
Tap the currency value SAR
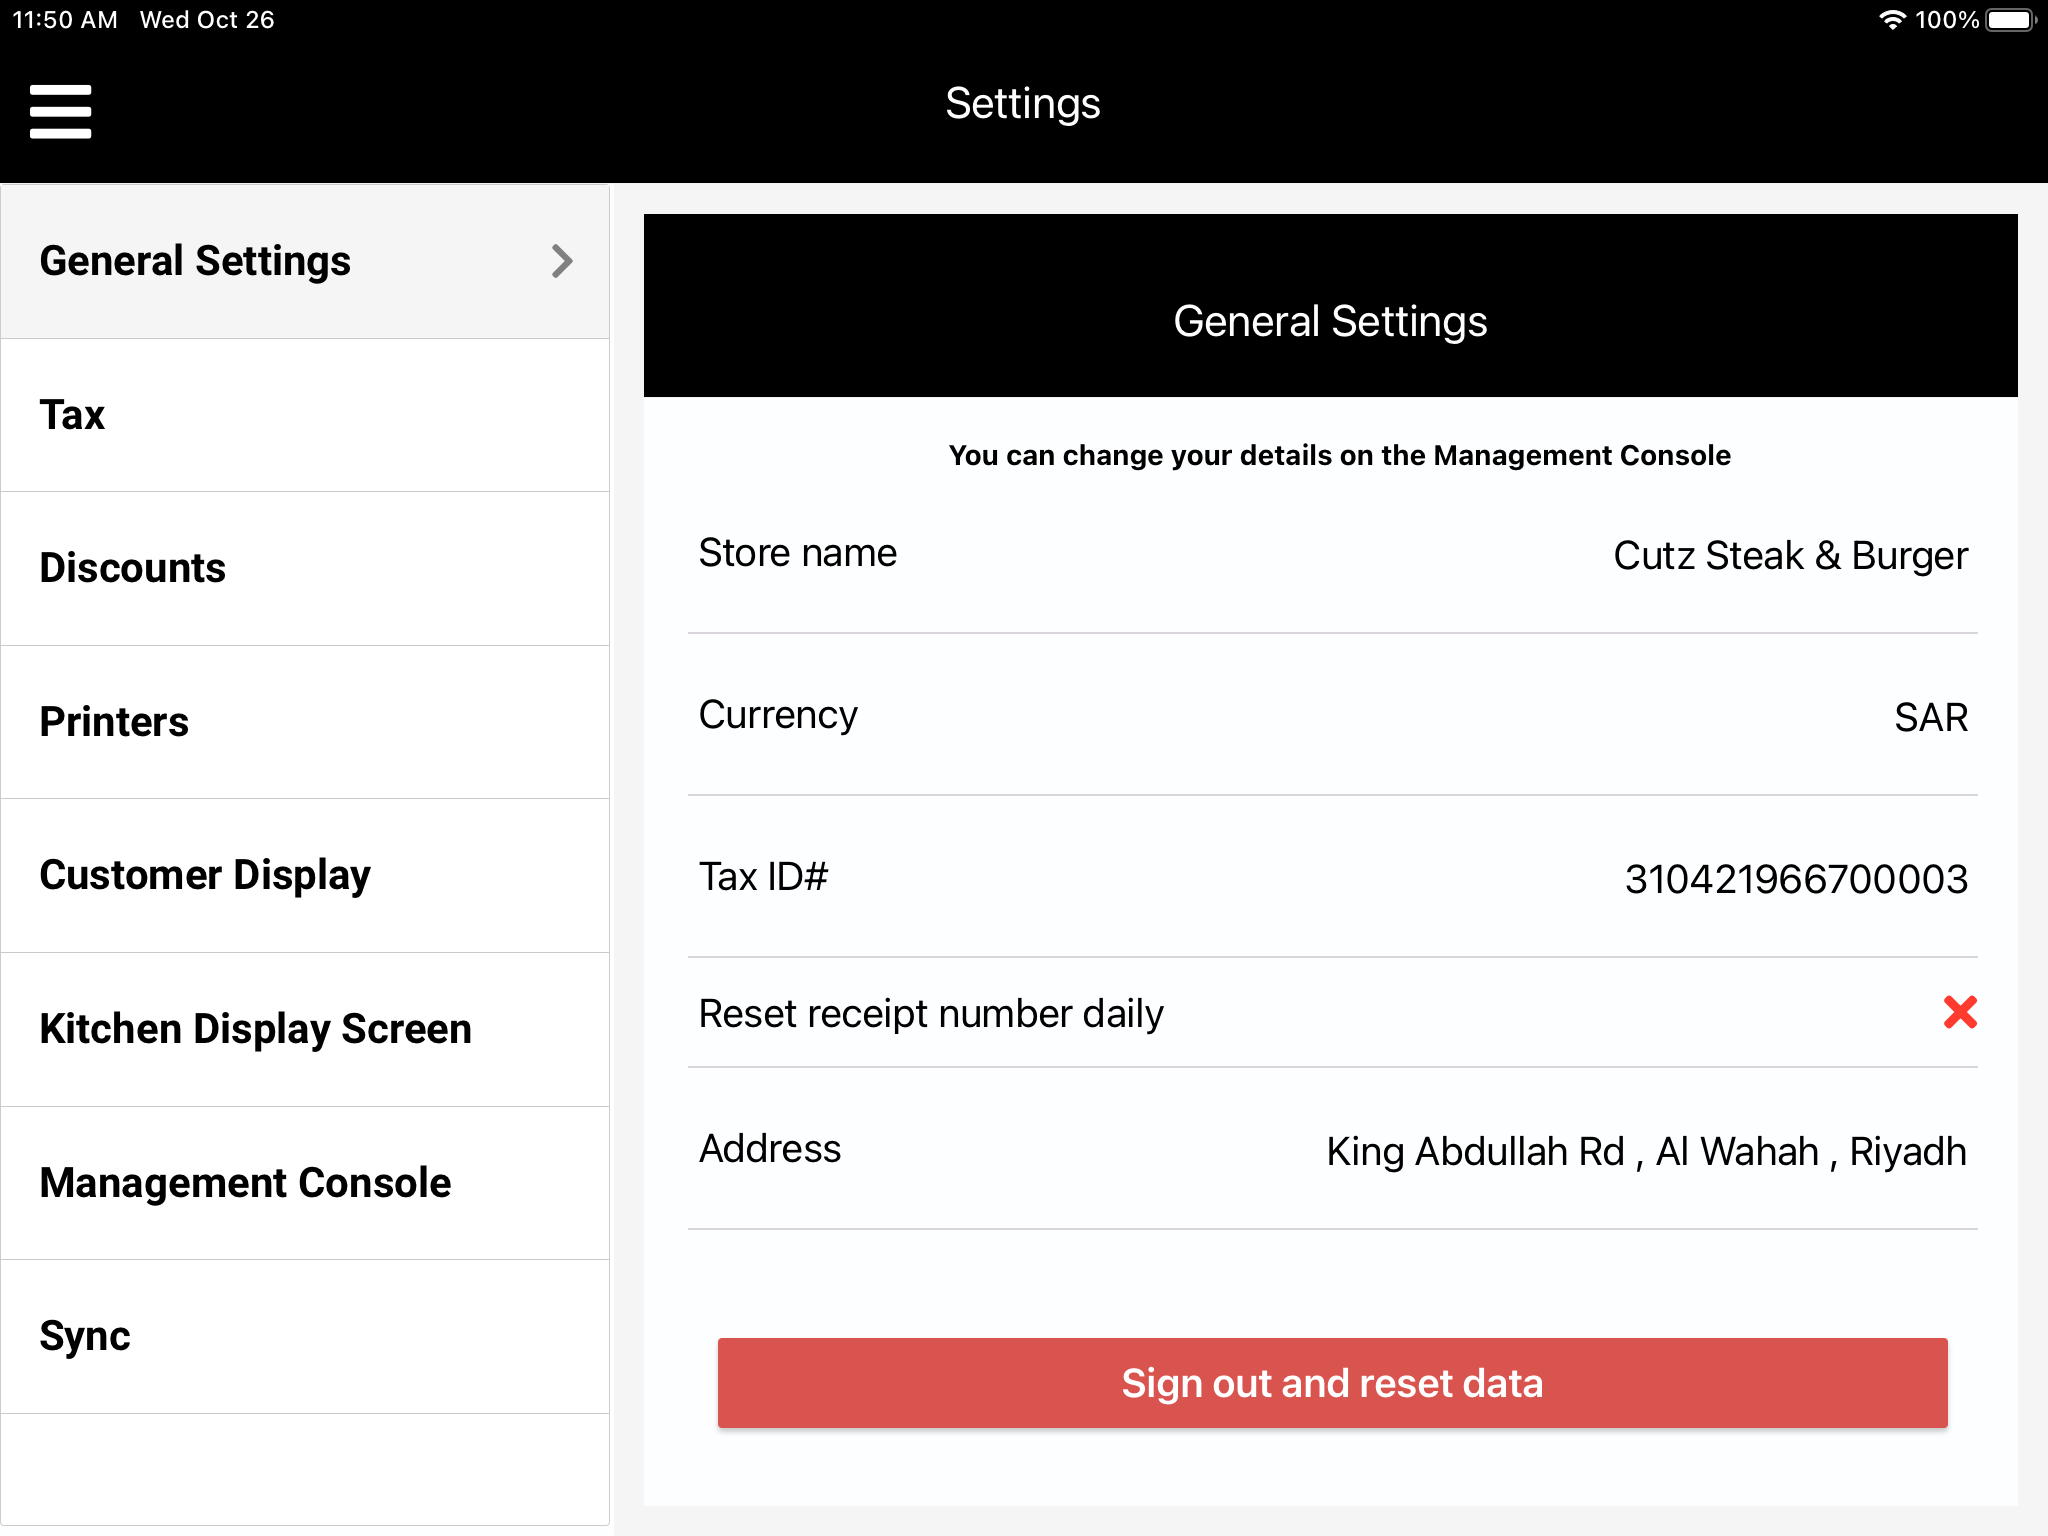tap(1931, 718)
